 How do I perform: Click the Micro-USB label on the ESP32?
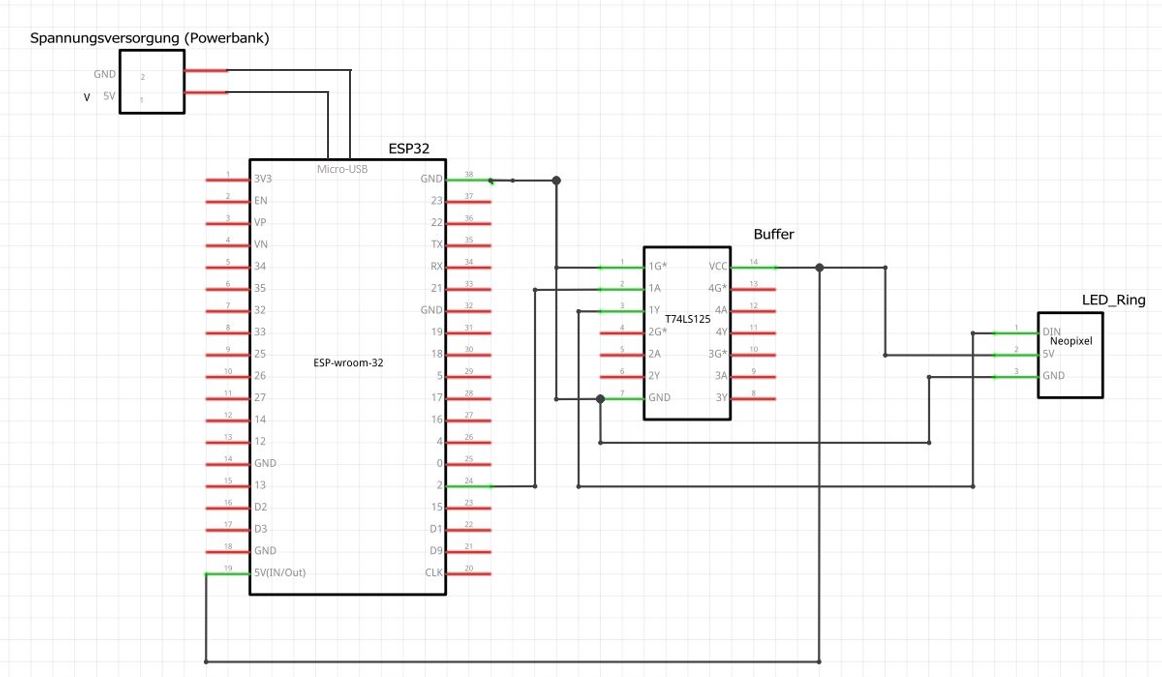coord(342,169)
